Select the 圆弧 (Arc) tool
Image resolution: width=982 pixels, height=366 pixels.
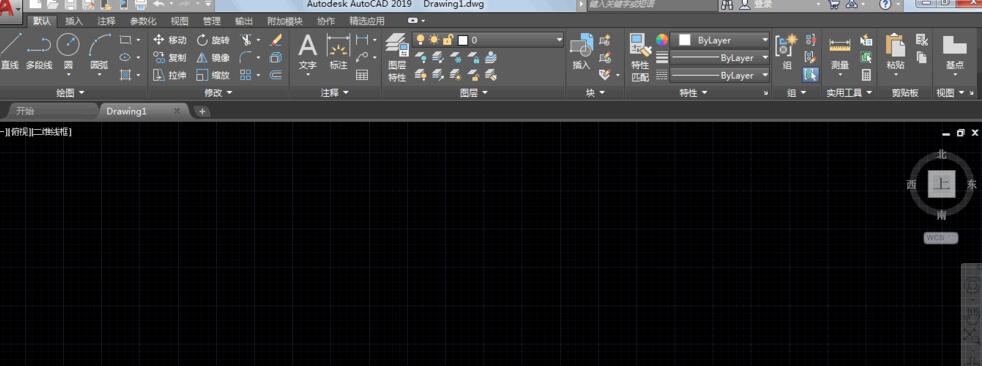pyautogui.click(x=99, y=50)
